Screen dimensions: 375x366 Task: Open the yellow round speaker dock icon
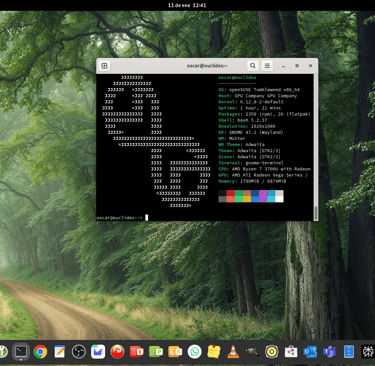pyautogui.click(x=271, y=351)
